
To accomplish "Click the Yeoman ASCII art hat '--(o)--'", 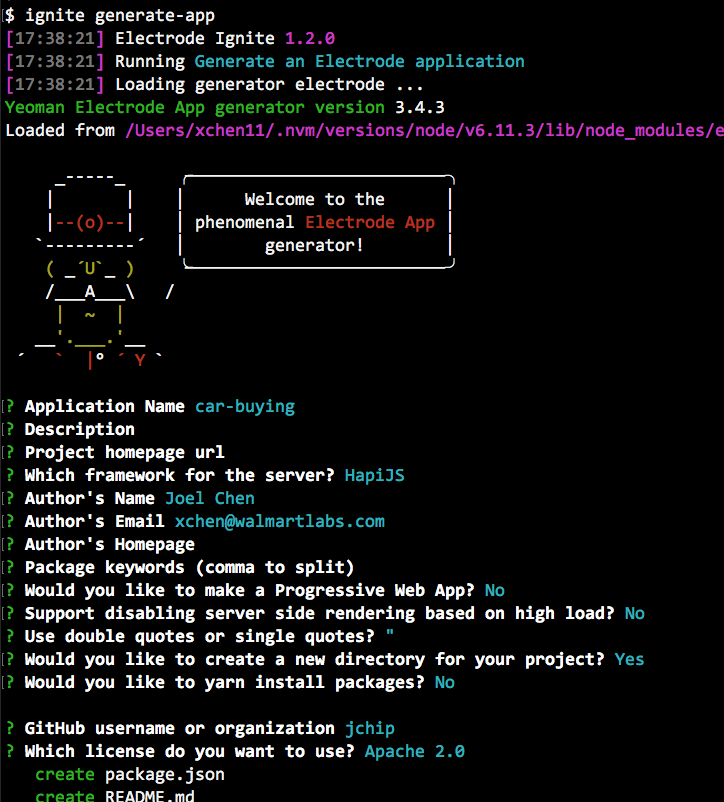I will pos(90,222).
